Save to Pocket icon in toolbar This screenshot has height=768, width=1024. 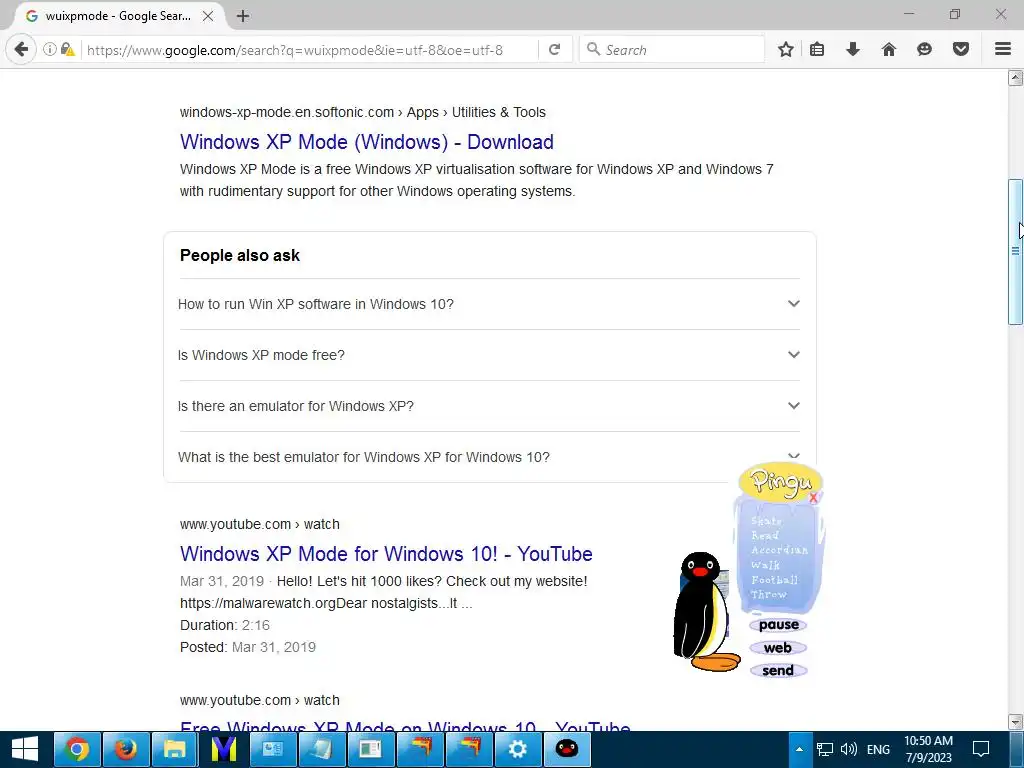click(961, 49)
